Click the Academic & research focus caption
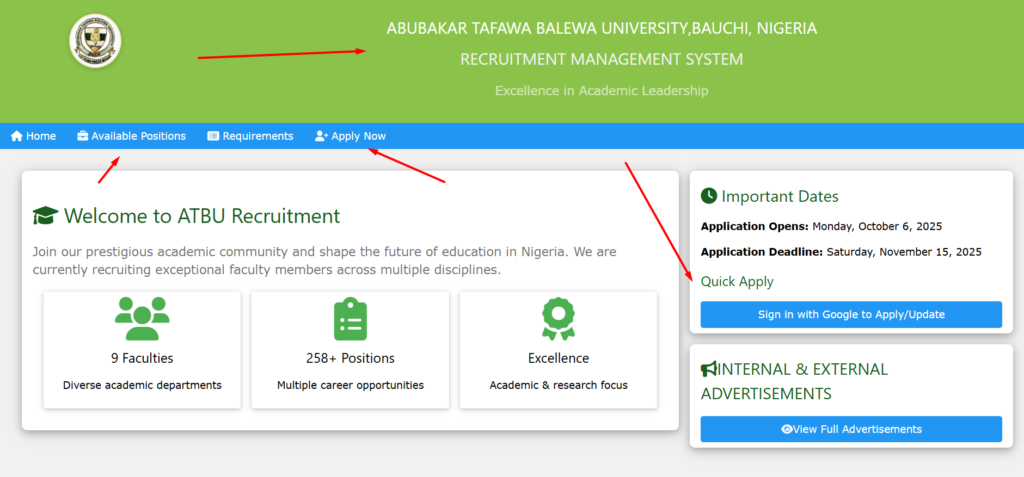Viewport: 1024px width, 477px height. (x=558, y=385)
